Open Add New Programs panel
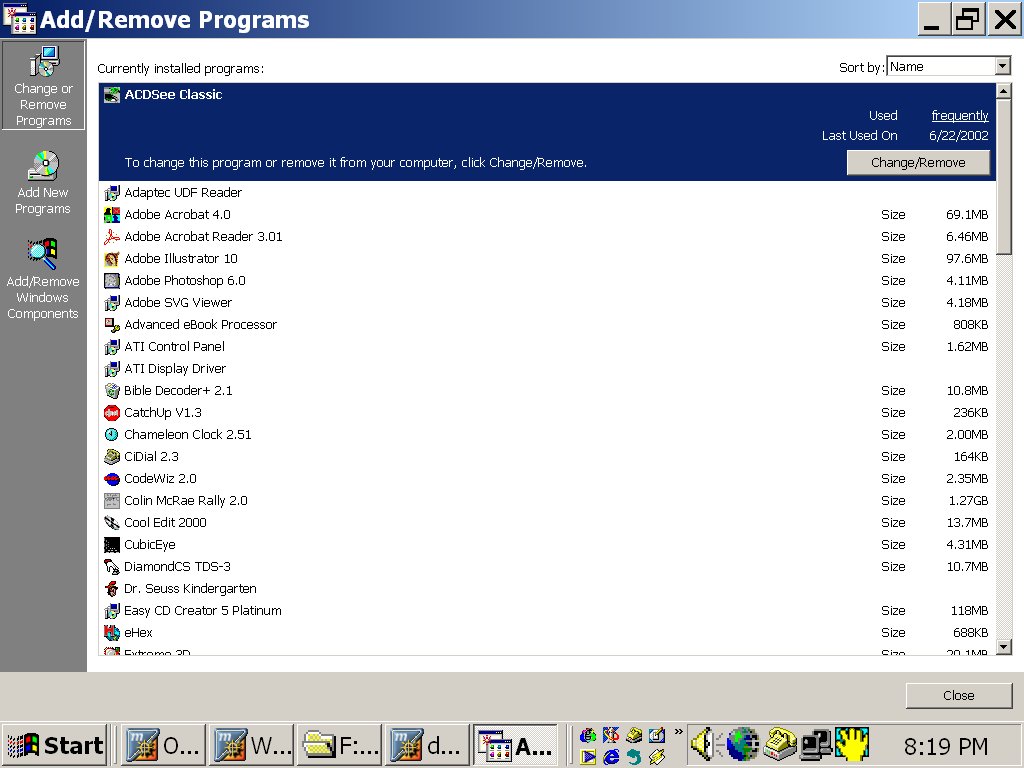1024x768 pixels. pos(43,183)
